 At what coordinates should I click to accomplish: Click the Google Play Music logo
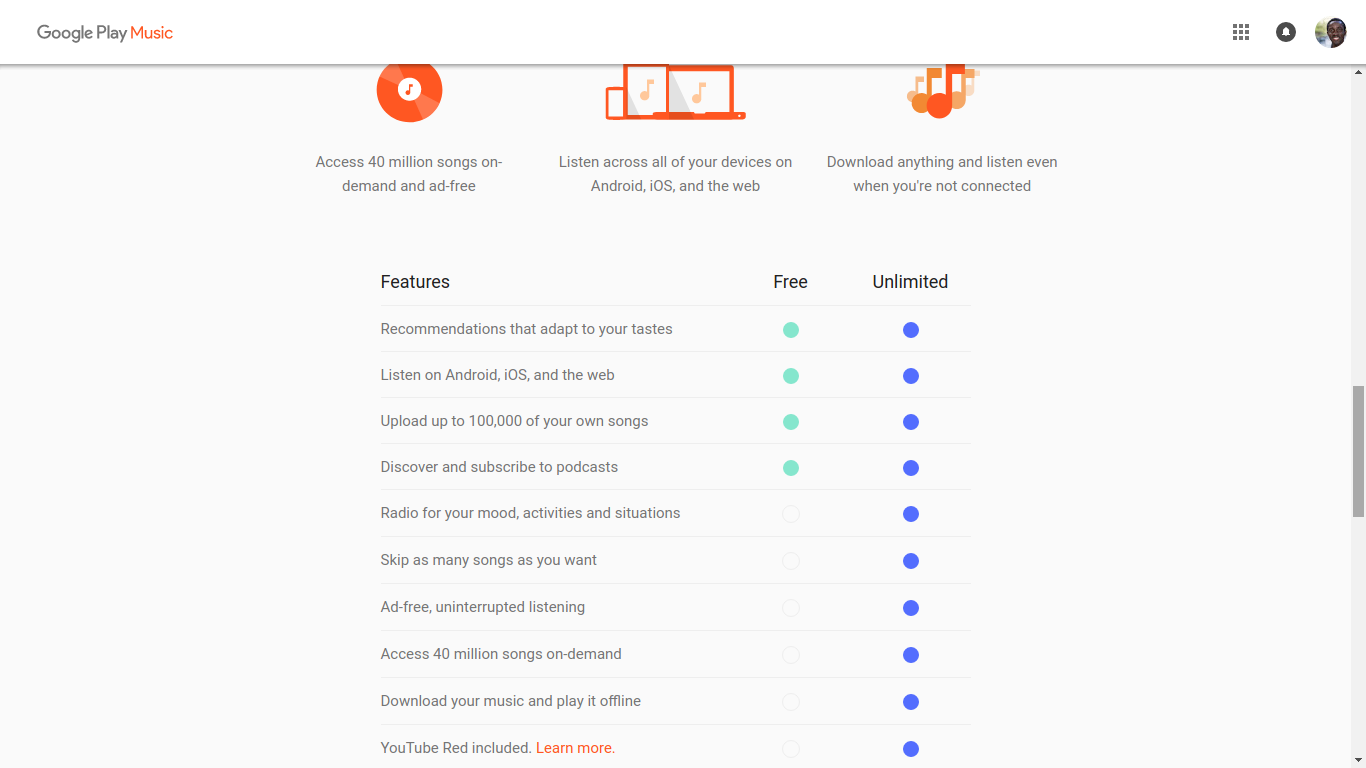click(105, 33)
